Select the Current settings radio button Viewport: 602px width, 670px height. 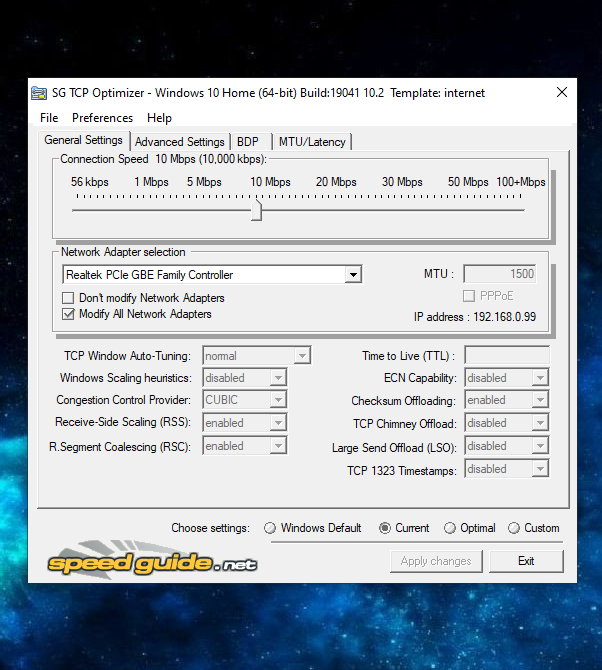coord(385,528)
